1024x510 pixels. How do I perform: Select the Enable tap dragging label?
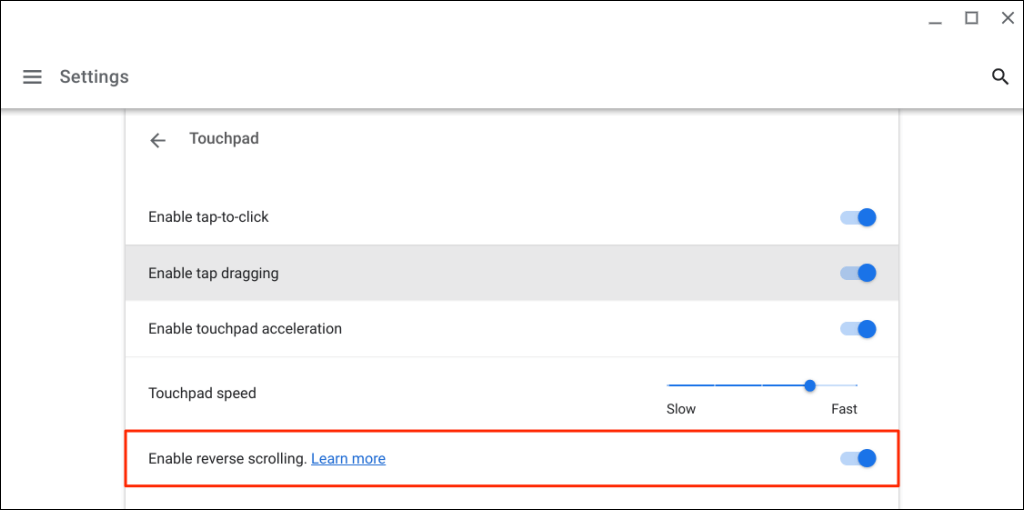click(x=213, y=273)
